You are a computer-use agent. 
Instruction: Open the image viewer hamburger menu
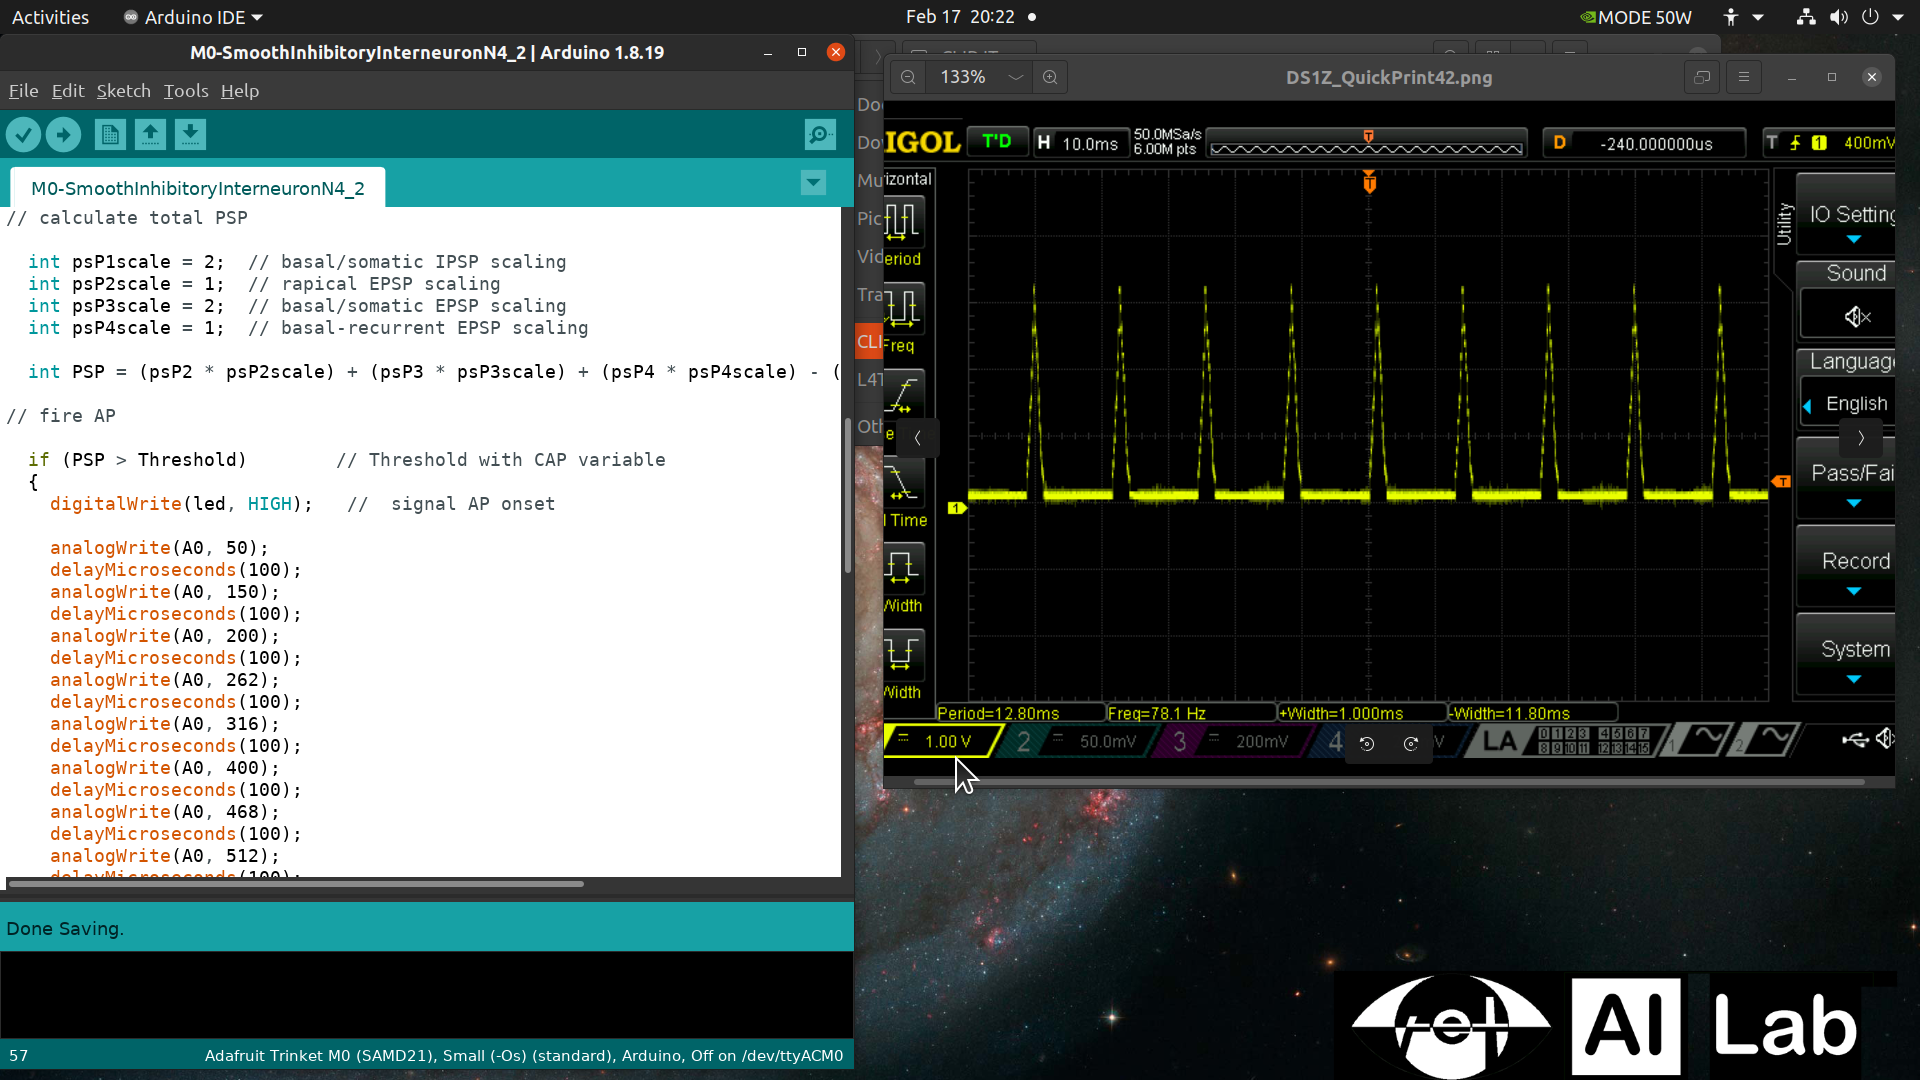(1744, 76)
